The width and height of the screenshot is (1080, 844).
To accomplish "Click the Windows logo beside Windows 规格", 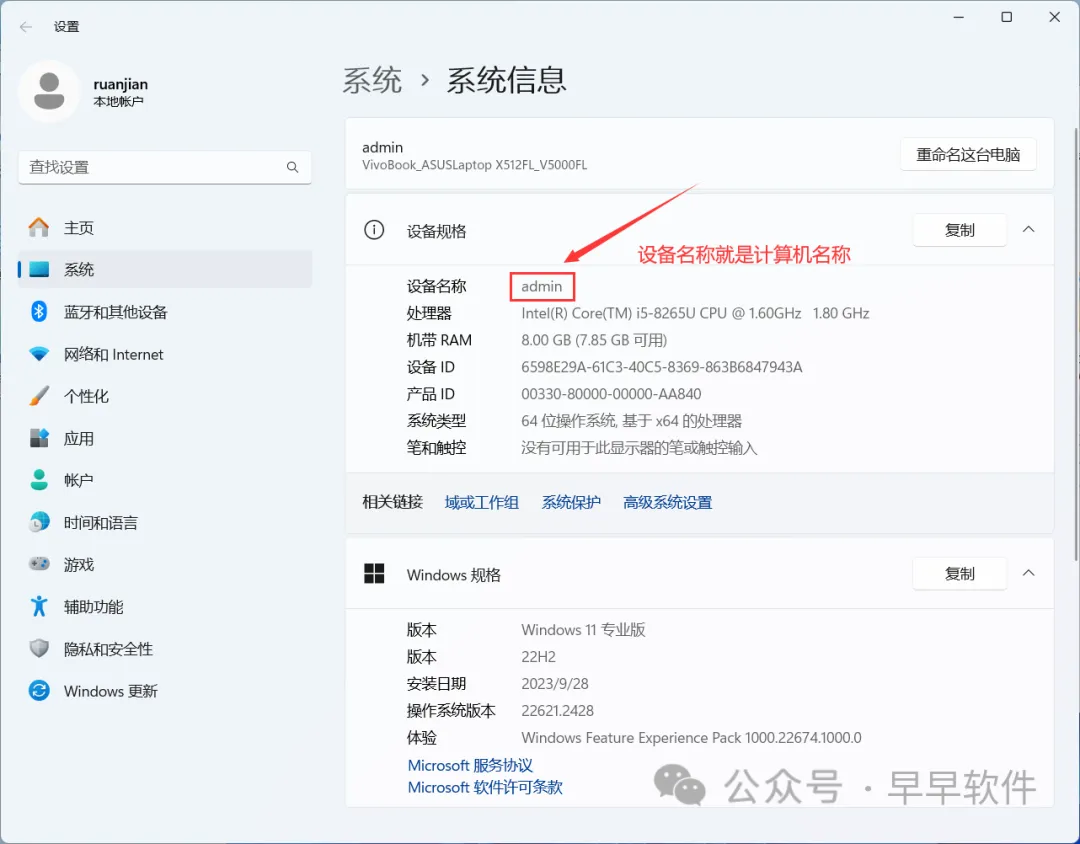I will tap(374, 573).
